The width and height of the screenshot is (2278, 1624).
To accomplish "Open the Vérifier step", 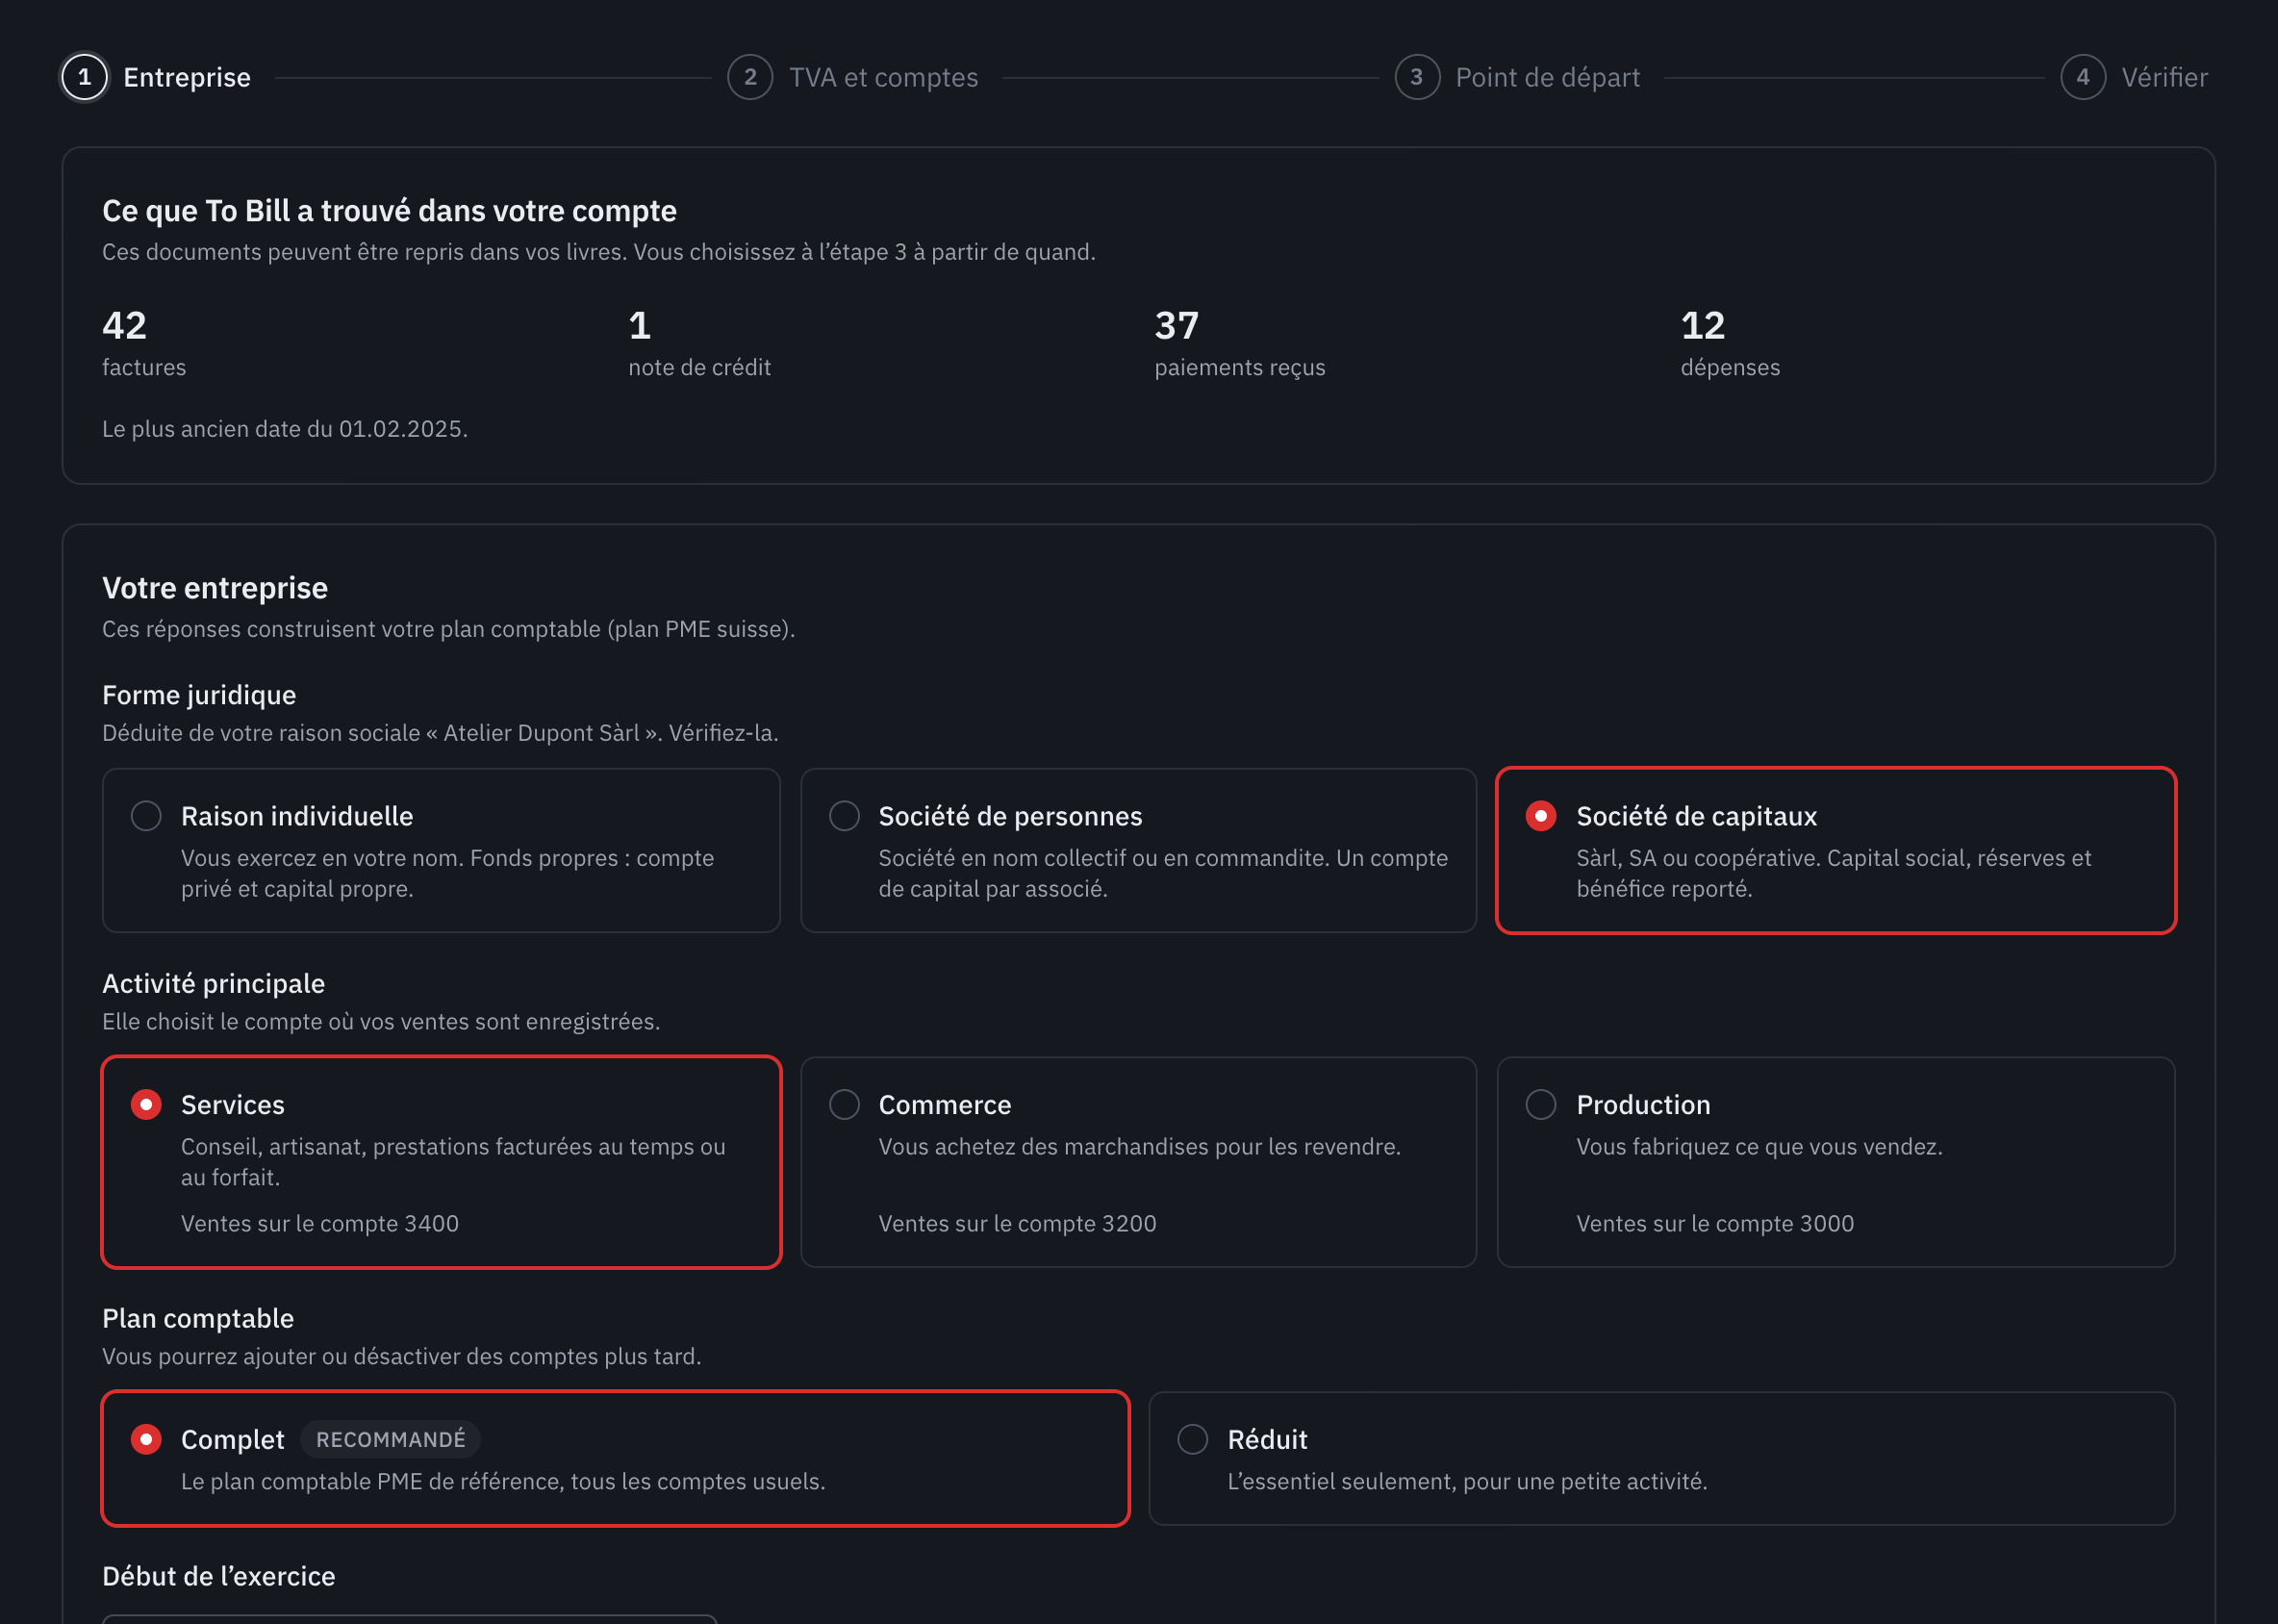I will click(2164, 77).
